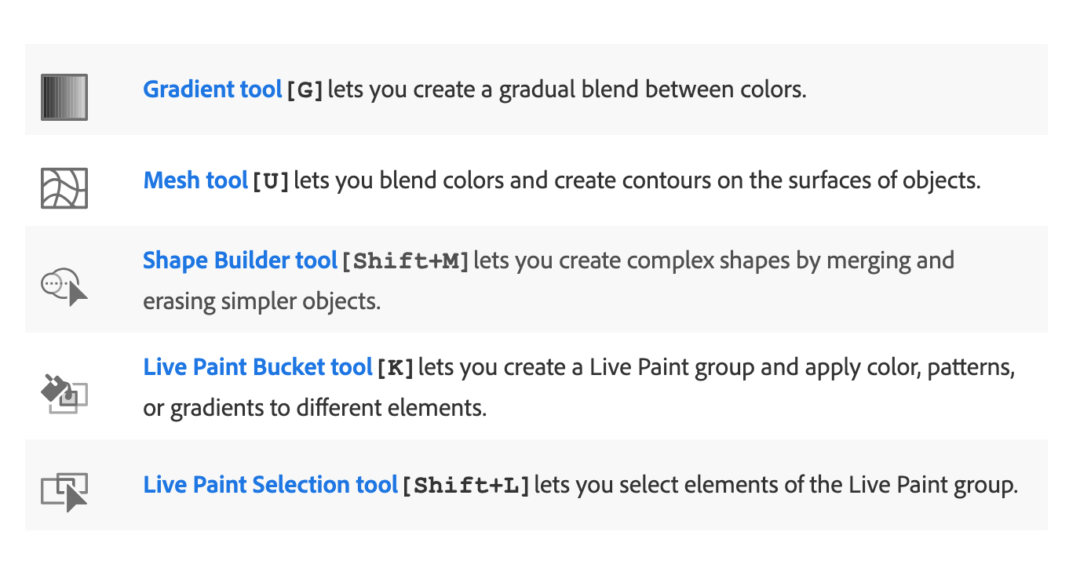Click the [U] shortcut label
This screenshot has height=579, width=1080.
click(270, 181)
